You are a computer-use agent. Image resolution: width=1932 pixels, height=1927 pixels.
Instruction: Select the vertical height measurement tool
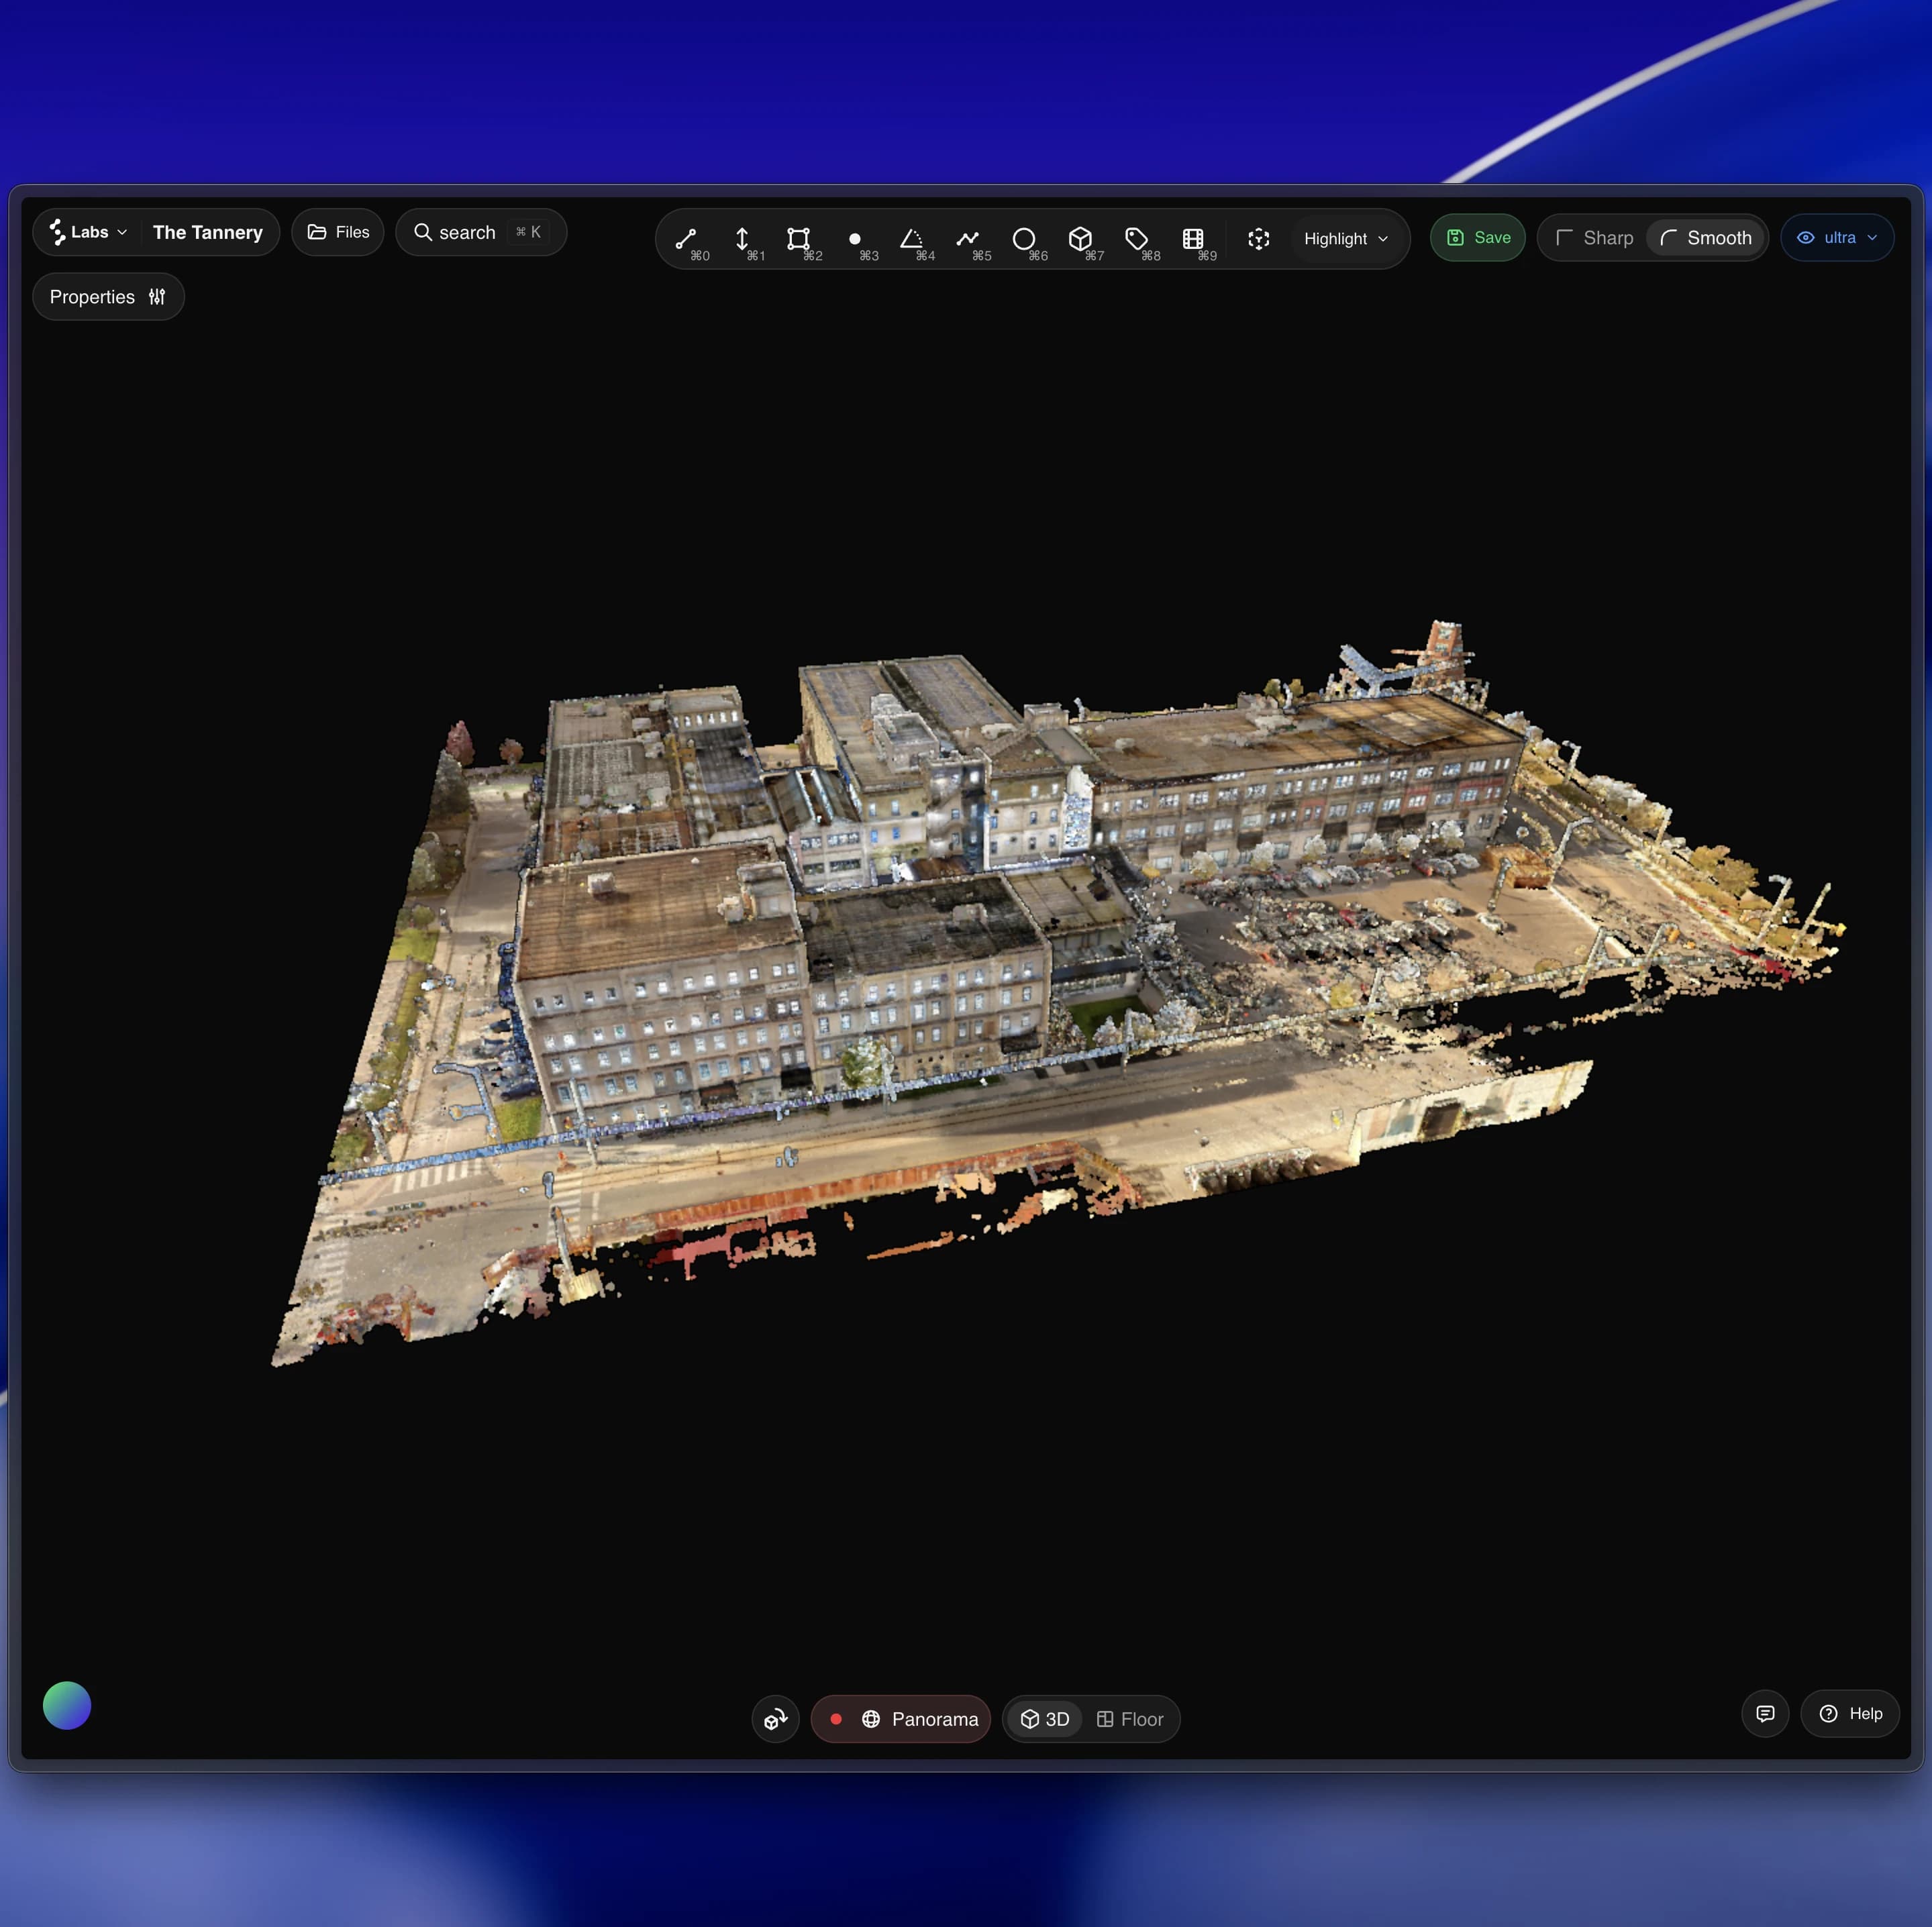click(x=742, y=239)
